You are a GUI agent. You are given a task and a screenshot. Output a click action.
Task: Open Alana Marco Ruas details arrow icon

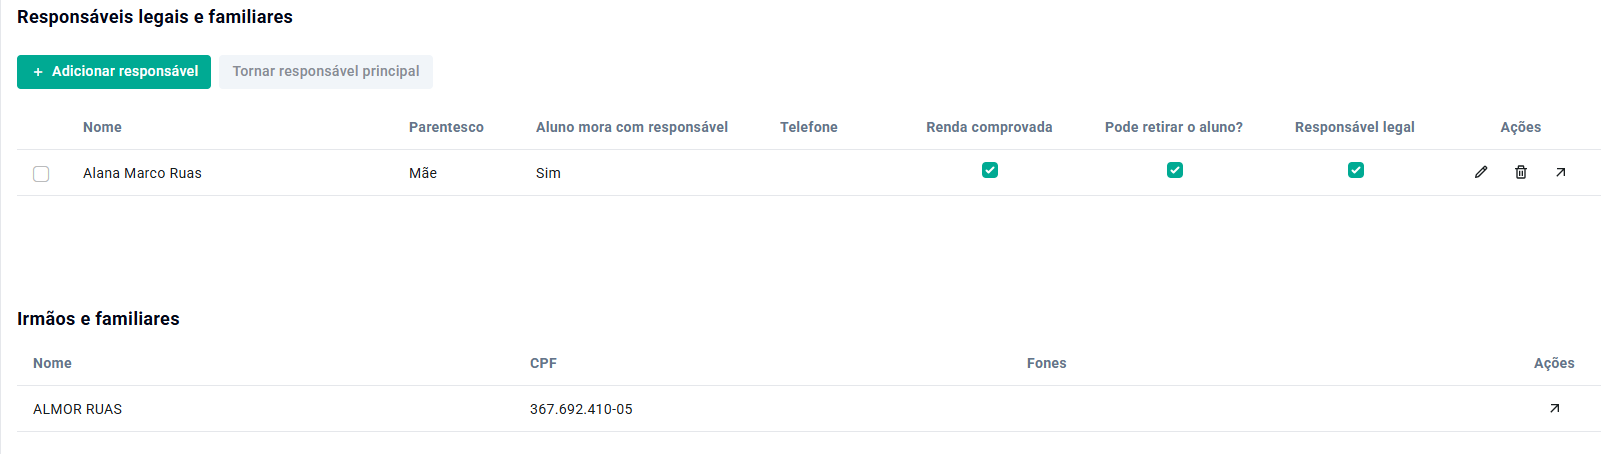tap(1561, 172)
